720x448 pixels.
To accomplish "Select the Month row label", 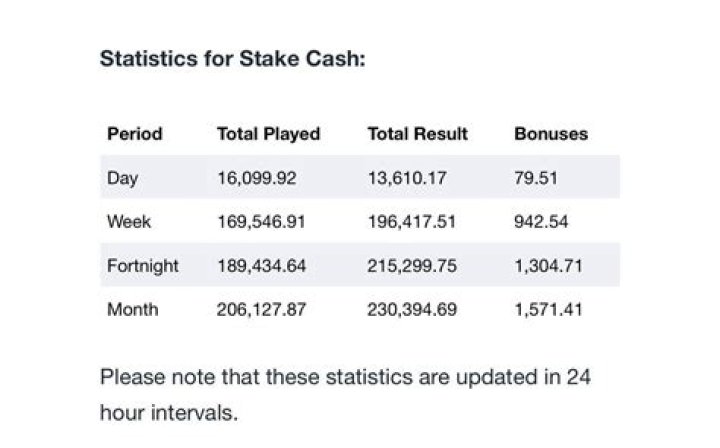I will 131,310.
